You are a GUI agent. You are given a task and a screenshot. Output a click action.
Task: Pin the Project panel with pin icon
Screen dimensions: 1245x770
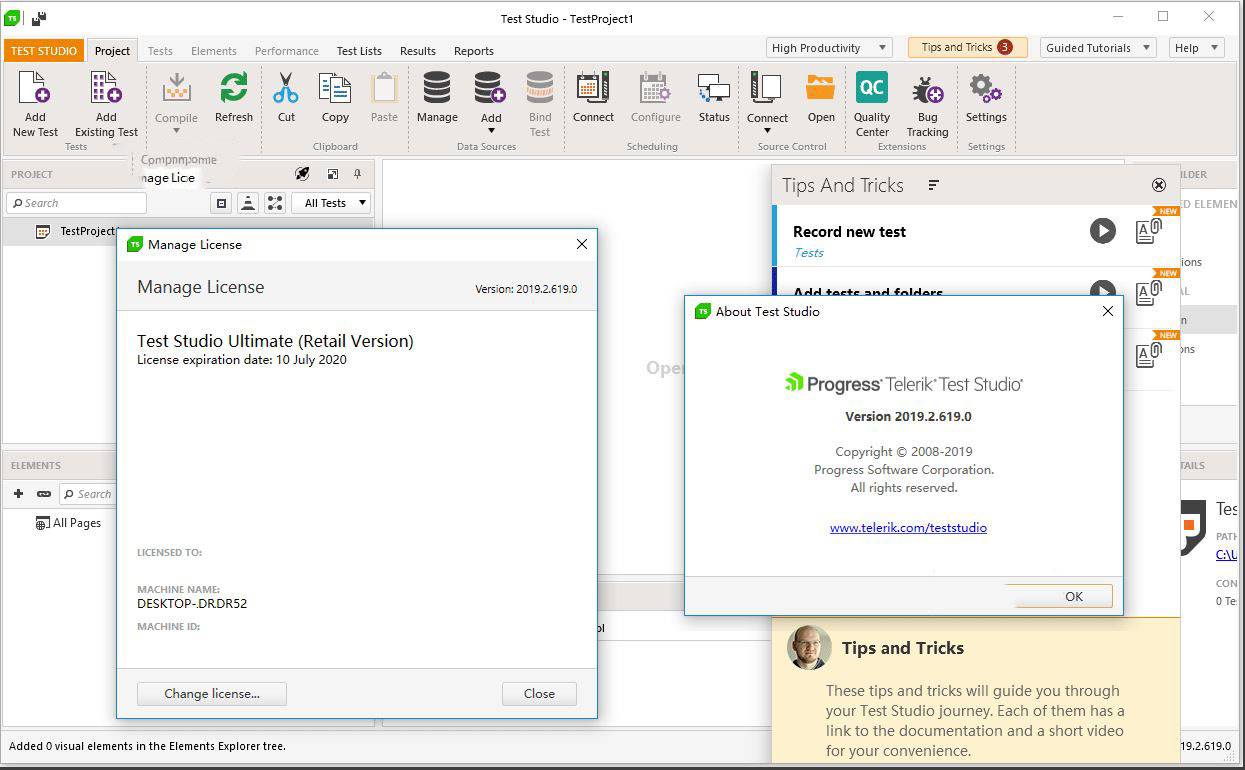point(357,174)
